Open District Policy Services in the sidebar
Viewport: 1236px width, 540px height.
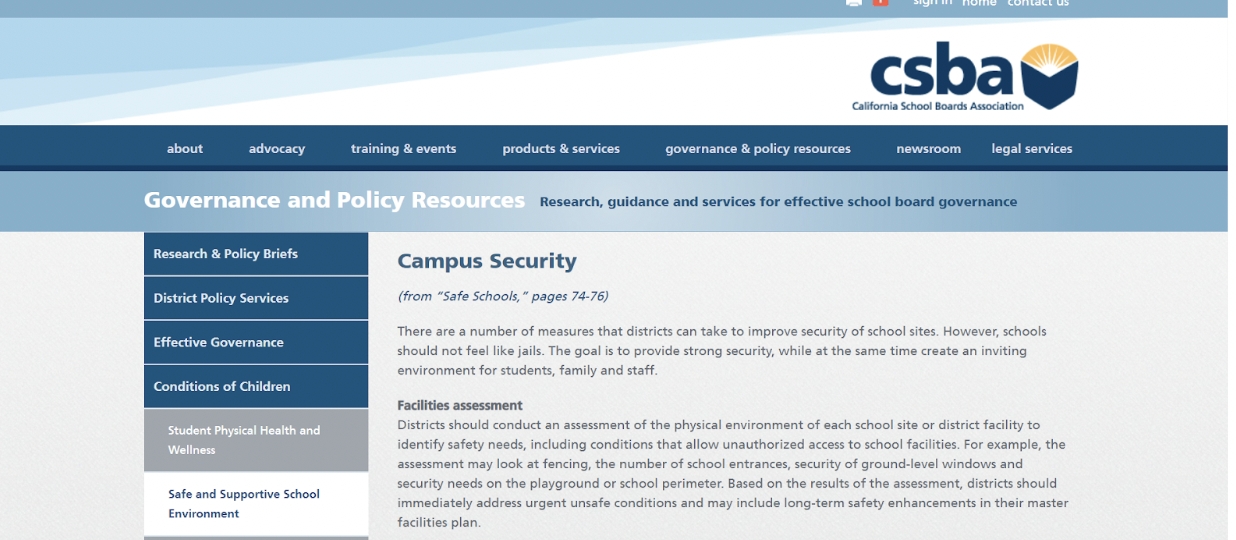[x=221, y=298]
